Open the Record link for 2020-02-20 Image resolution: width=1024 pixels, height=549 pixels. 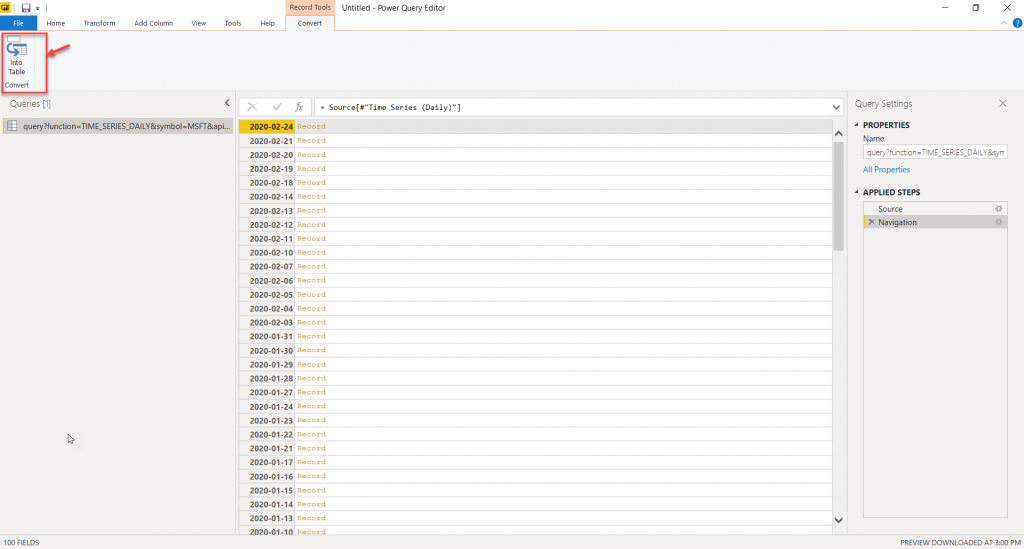[x=311, y=155]
